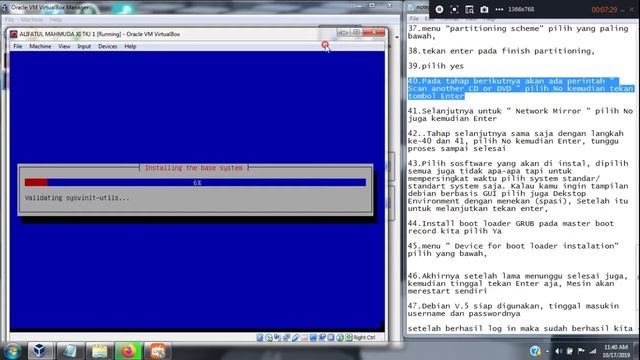This screenshot has height=360, width=640.
Task: Click the recorder's region select icon
Action: pyautogui.click(x=454, y=9)
